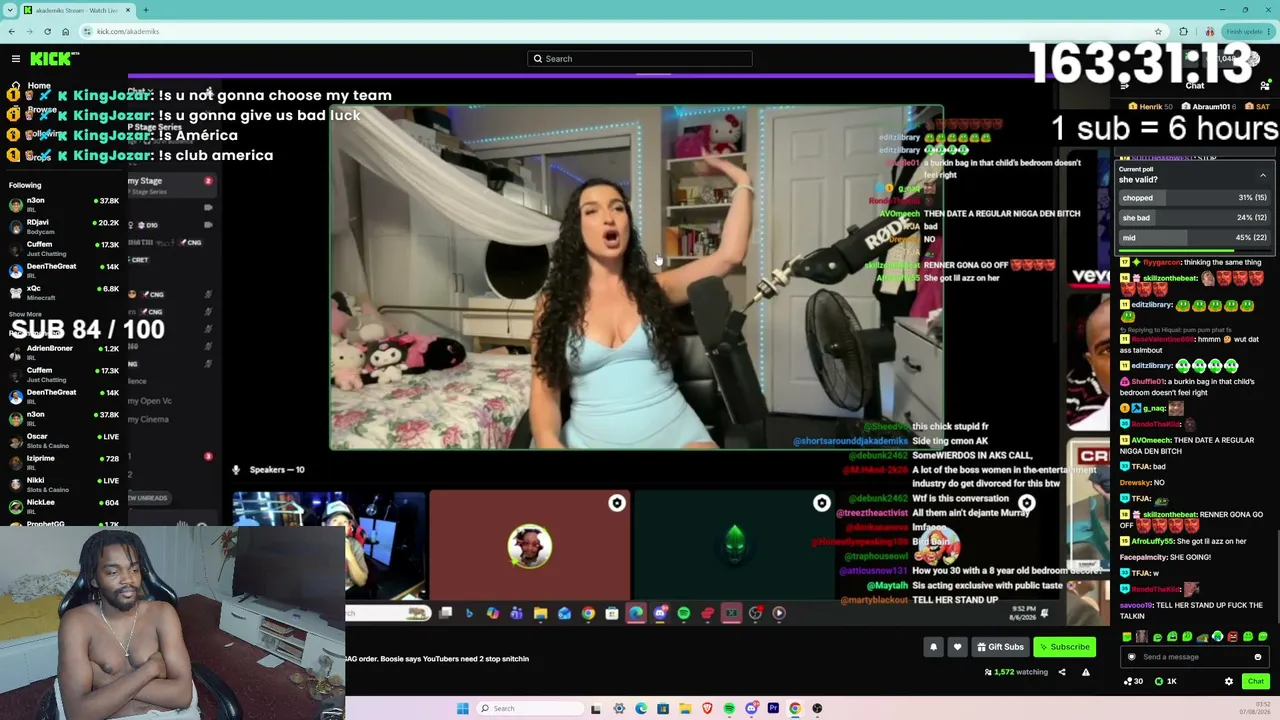Open chat settings gear

pos(1229,681)
